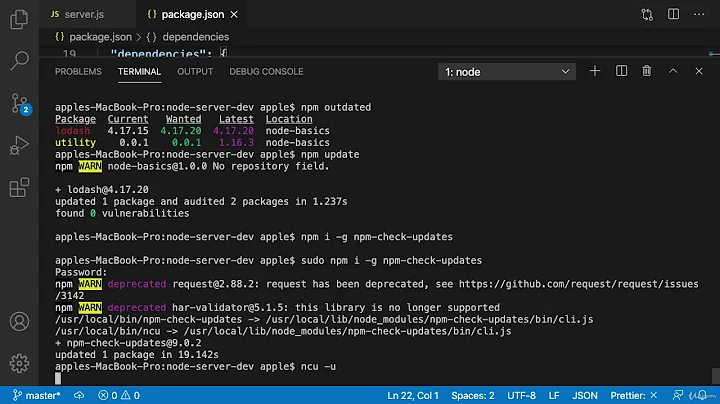Open the Run and Debug view
720x404 pixels.
(x=19, y=145)
